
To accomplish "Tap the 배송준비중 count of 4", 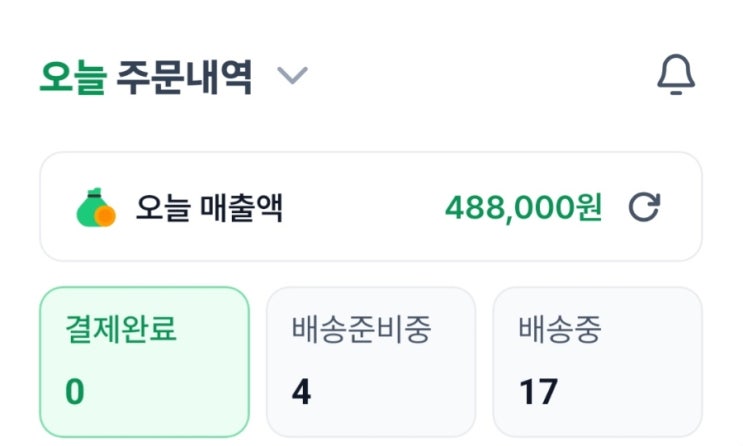I will (x=301, y=392).
